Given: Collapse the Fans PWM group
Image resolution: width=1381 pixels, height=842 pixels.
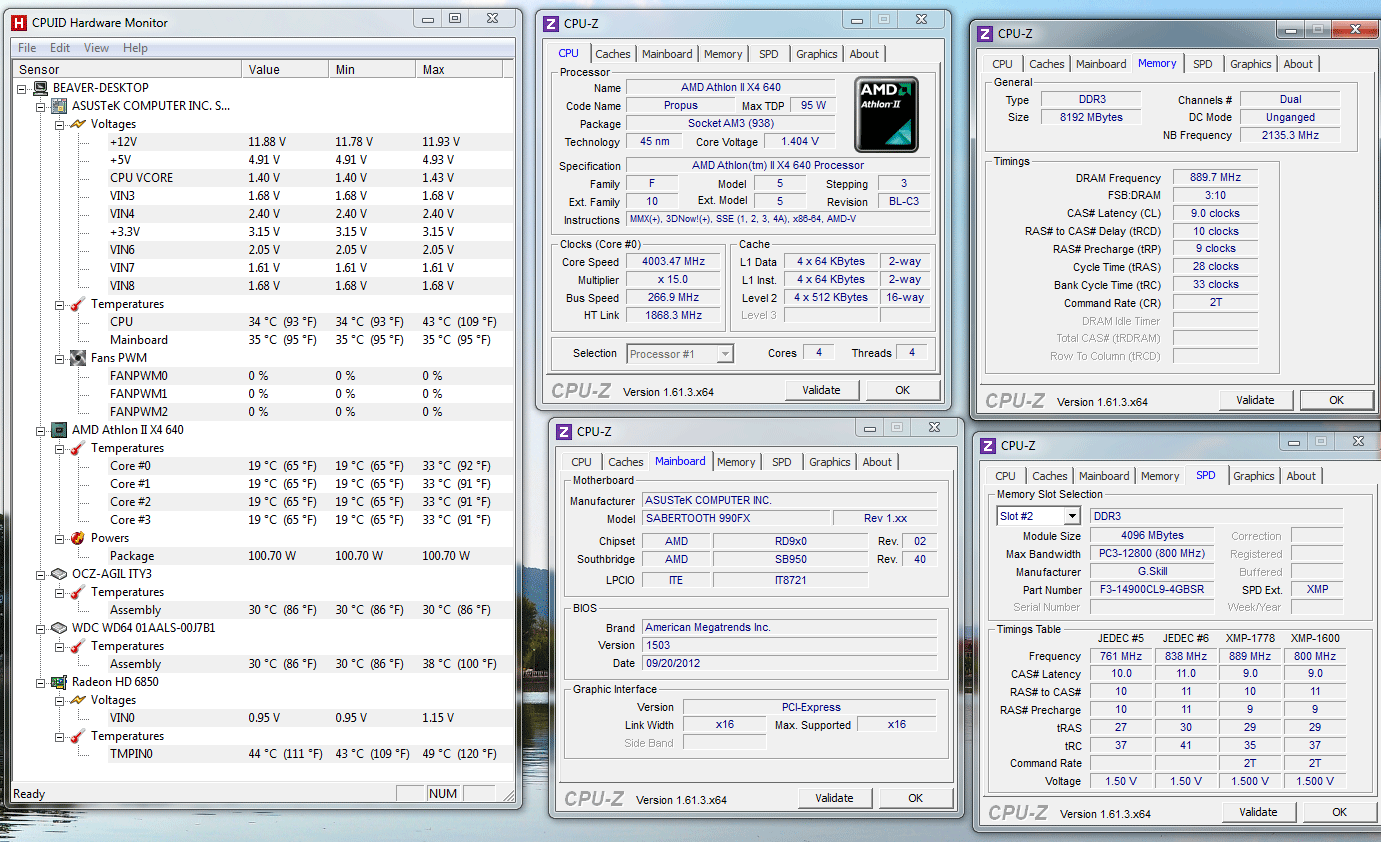Looking at the screenshot, I should (x=60, y=358).
